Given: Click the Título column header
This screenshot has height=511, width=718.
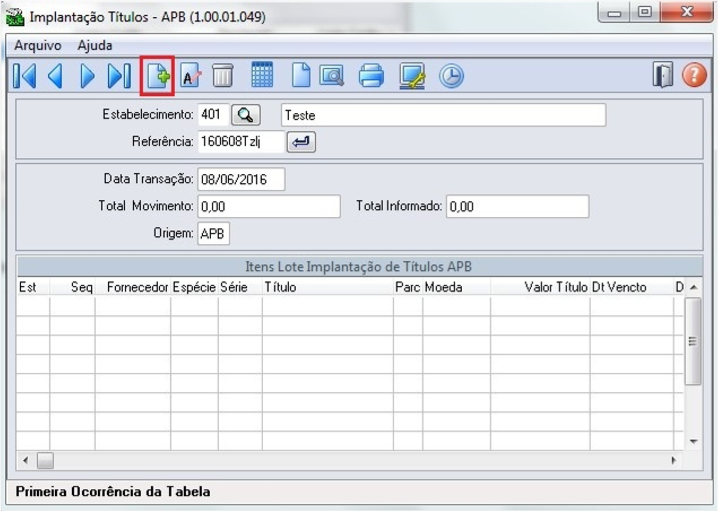Looking at the screenshot, I should pos(327,288).
